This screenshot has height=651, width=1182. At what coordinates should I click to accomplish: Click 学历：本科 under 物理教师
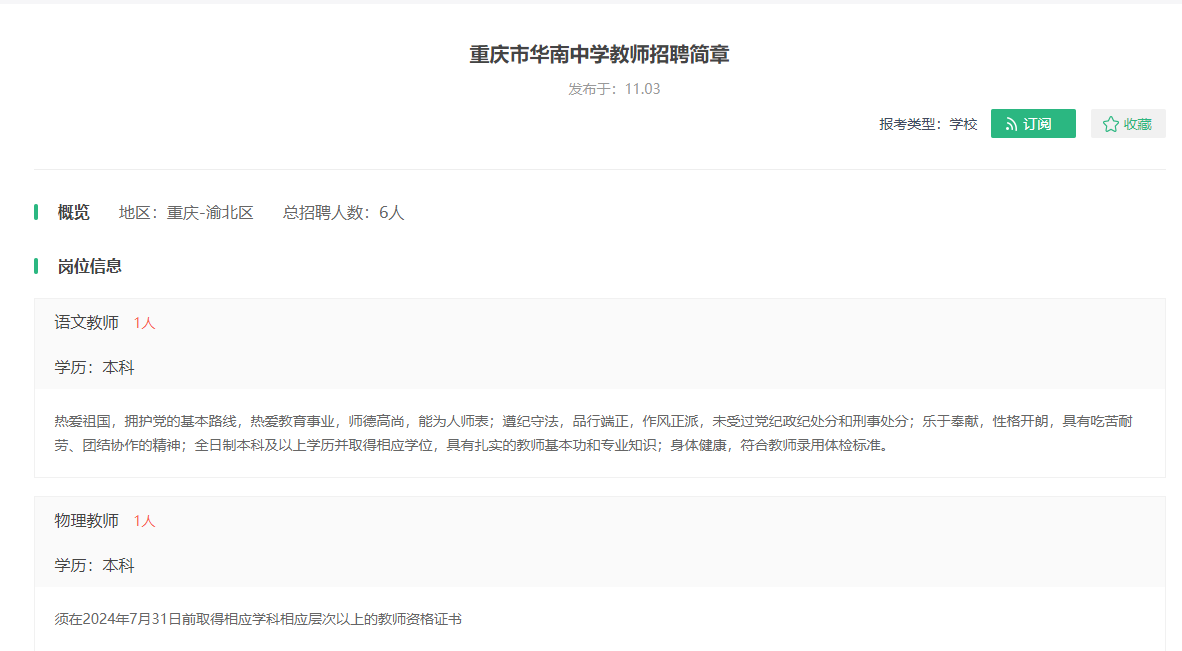[94, 566]
